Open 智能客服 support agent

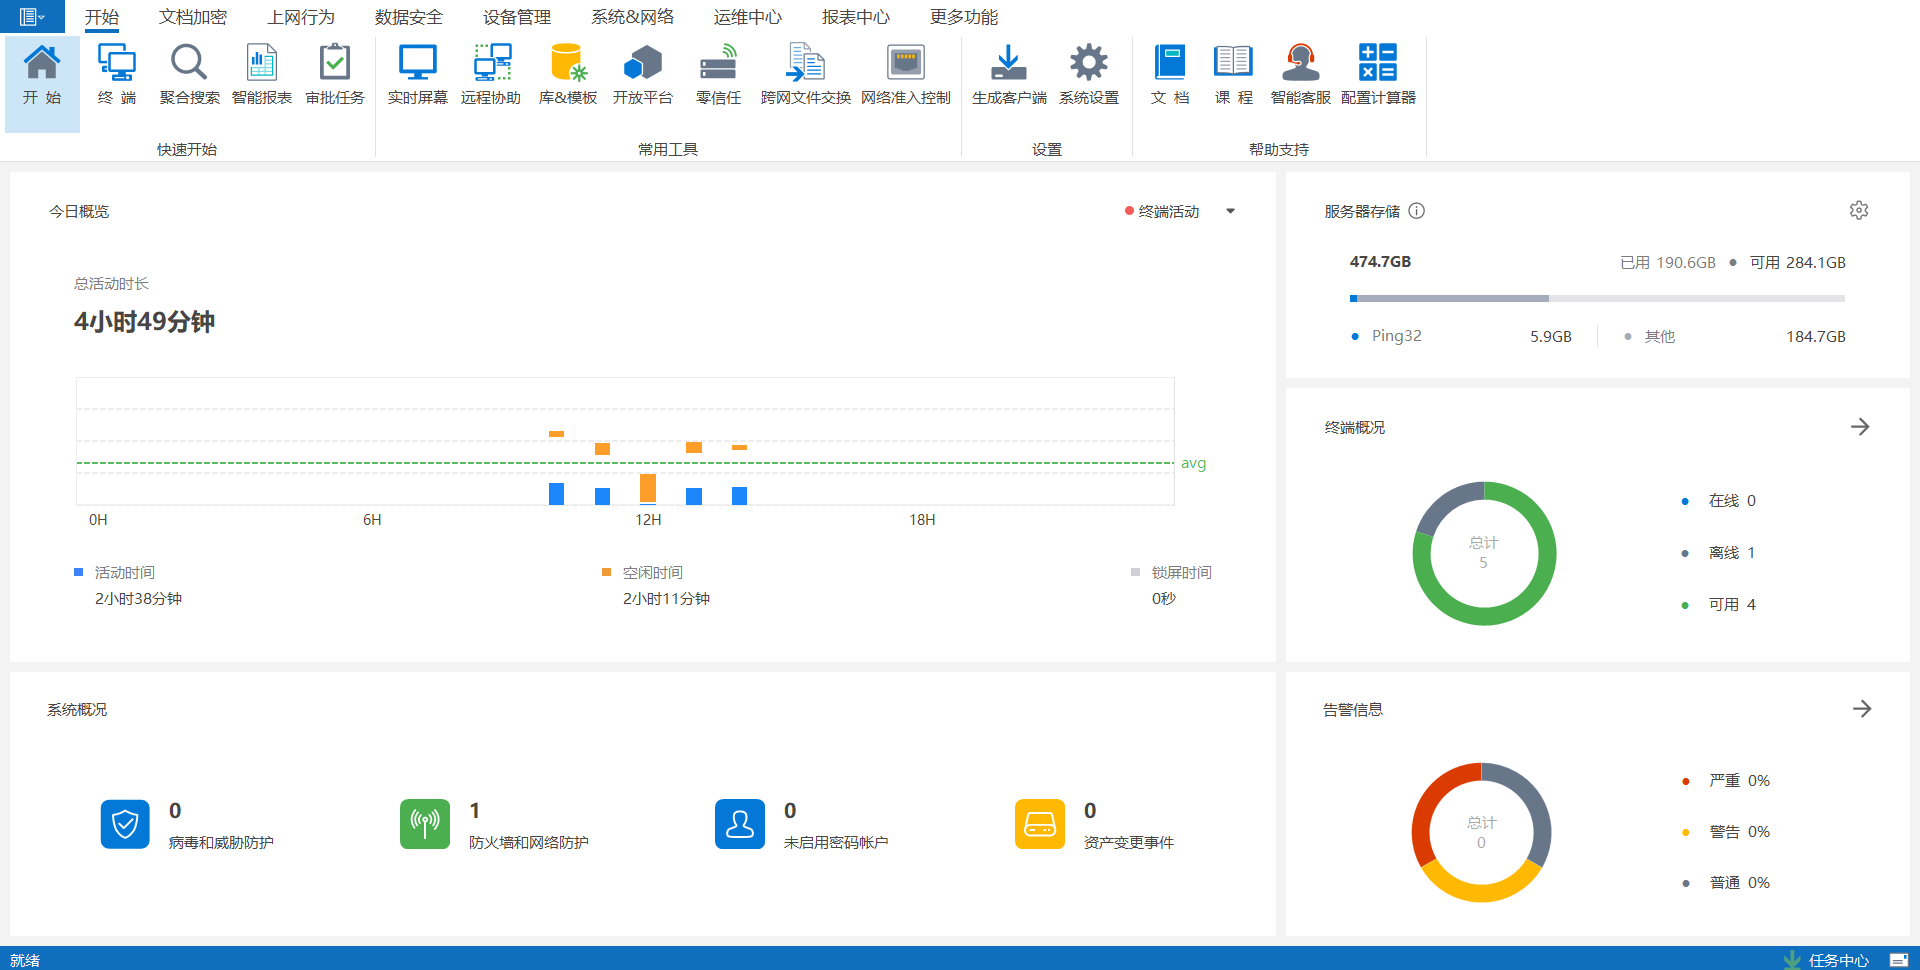click(x=1300, y=74)
